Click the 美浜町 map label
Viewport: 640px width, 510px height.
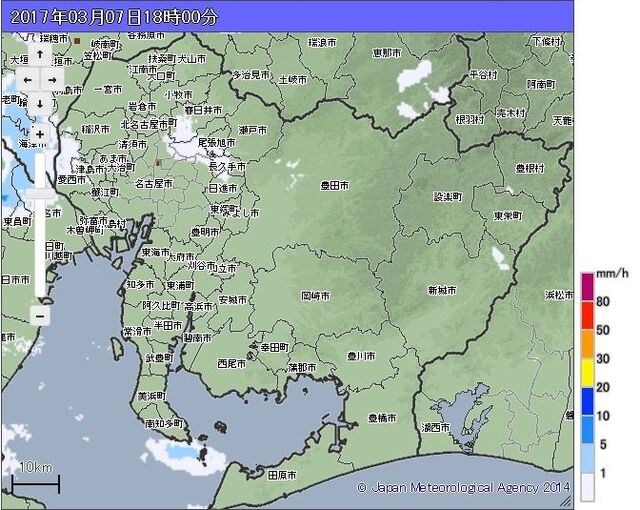(x=152, y=396)
